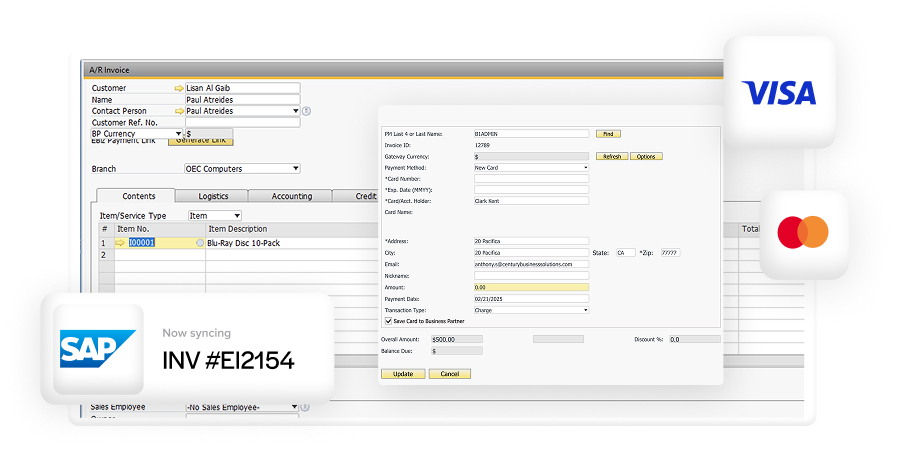Click the Balance Due field
This screenshot has width=898, height=450.
click(456, 351)
